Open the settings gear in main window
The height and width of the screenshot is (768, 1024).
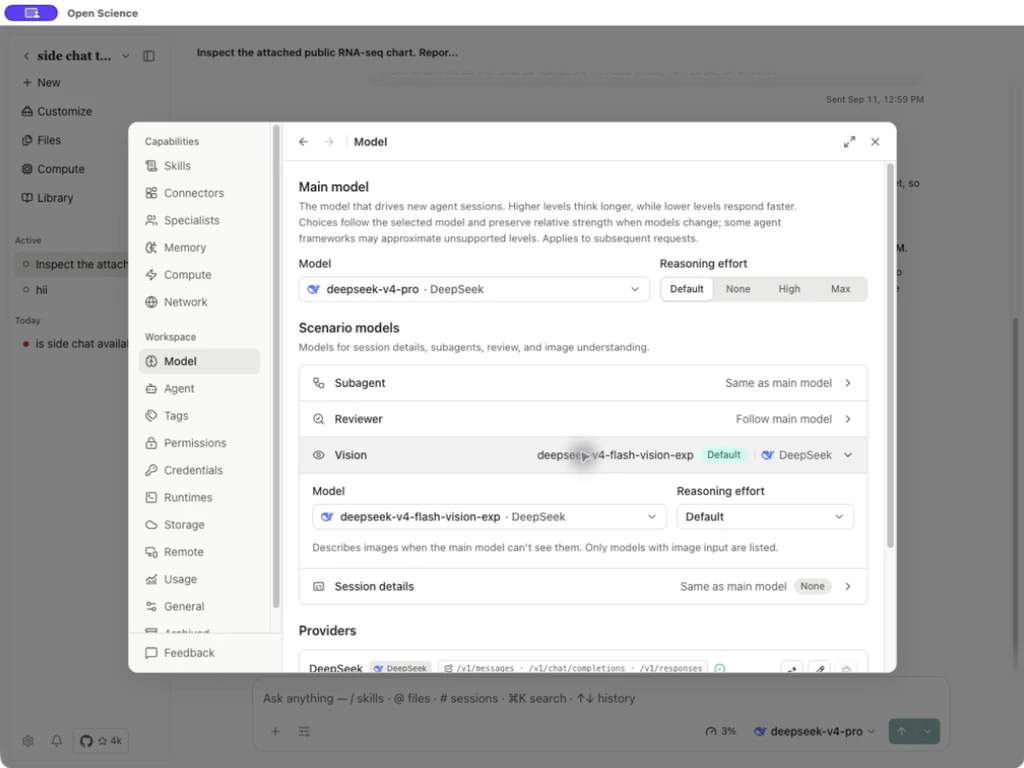pyautogui.click(x=27, y=741)
